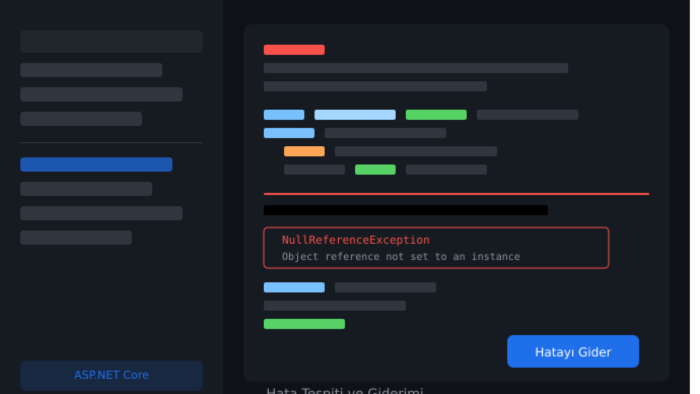This screenshot has height=394, width=700.
Task: Click 'Object reference not set to an instance' text
Action: click(401, 257)
